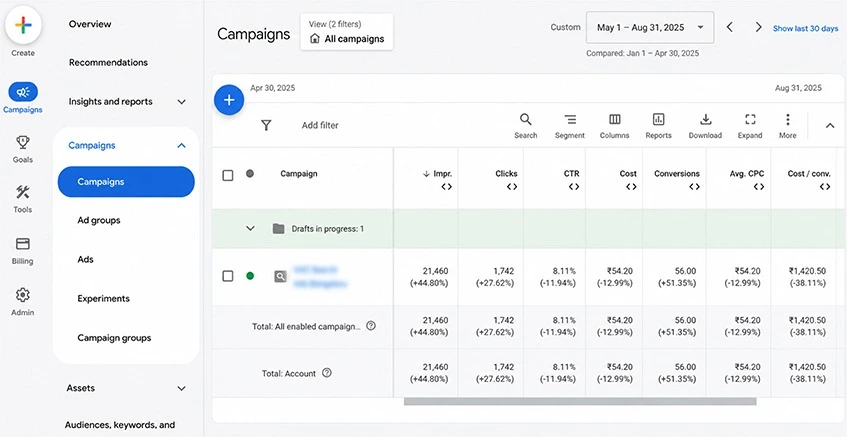
Task: Expand the Insights and reports section
Action: point(127,102)
